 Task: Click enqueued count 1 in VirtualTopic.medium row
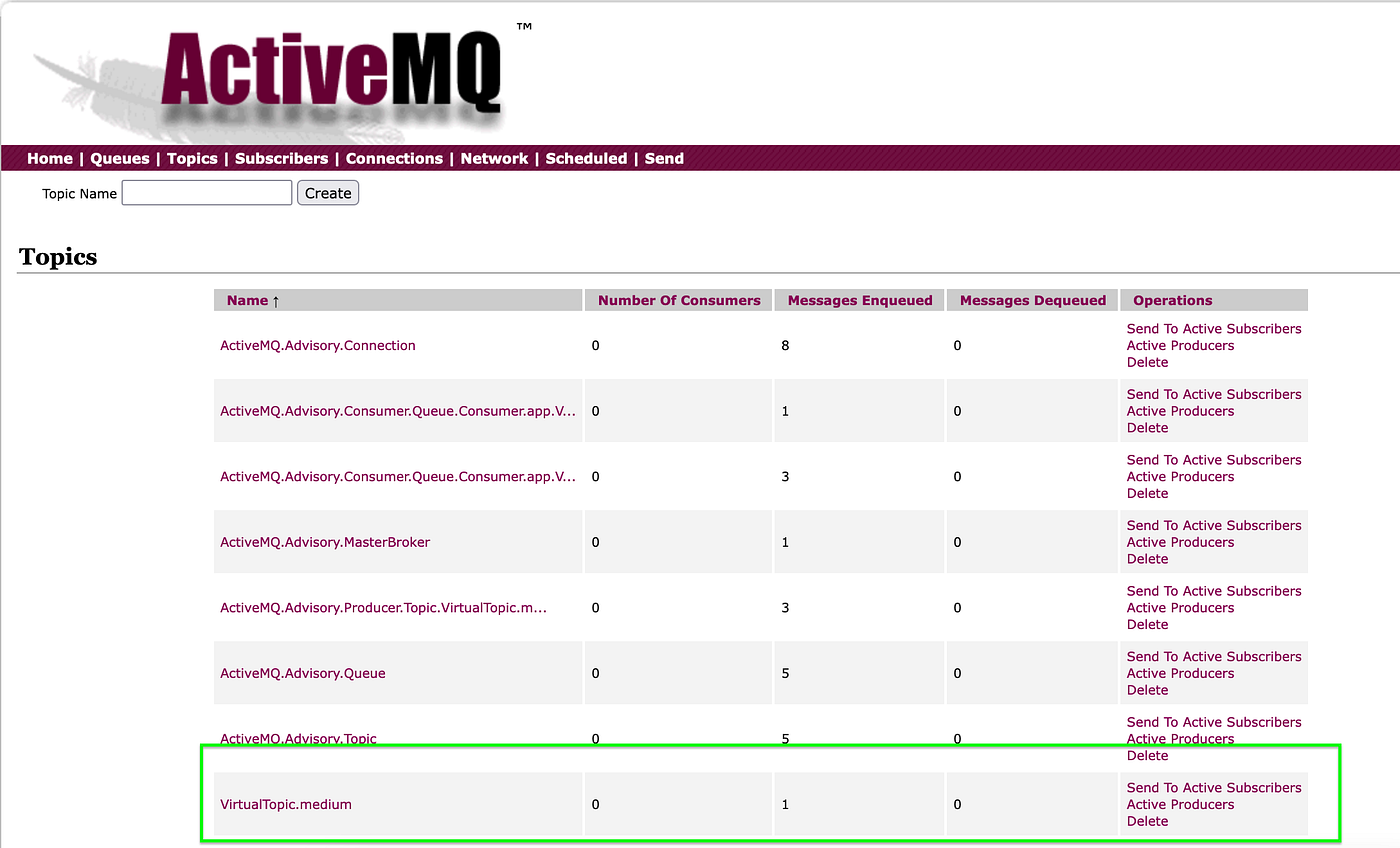(785, 804)
